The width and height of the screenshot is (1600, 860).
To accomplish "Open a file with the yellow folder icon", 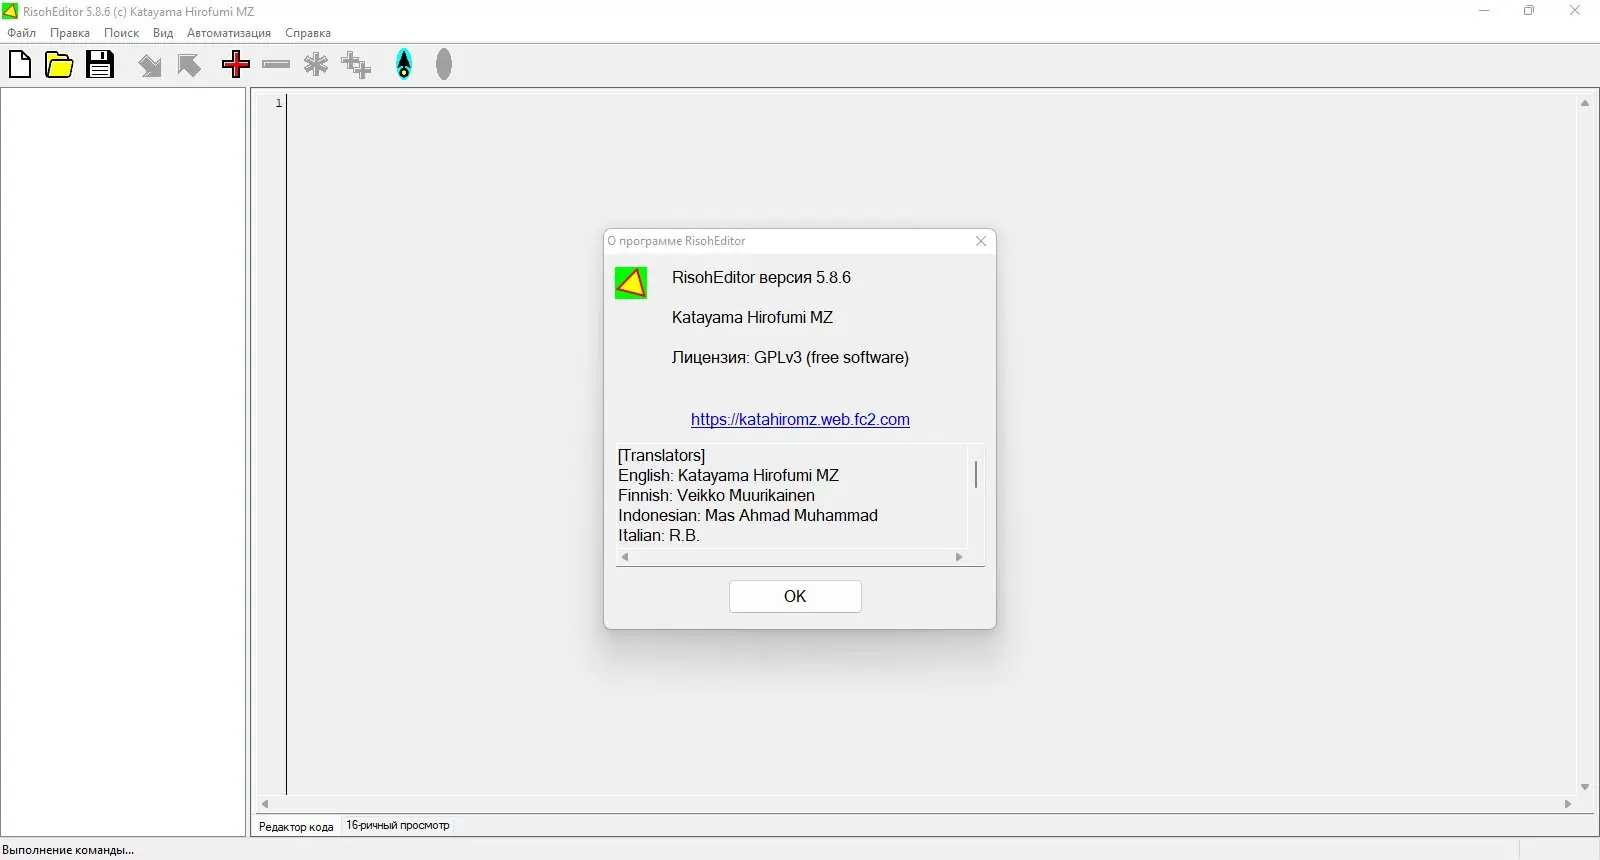I will (59, 65).
